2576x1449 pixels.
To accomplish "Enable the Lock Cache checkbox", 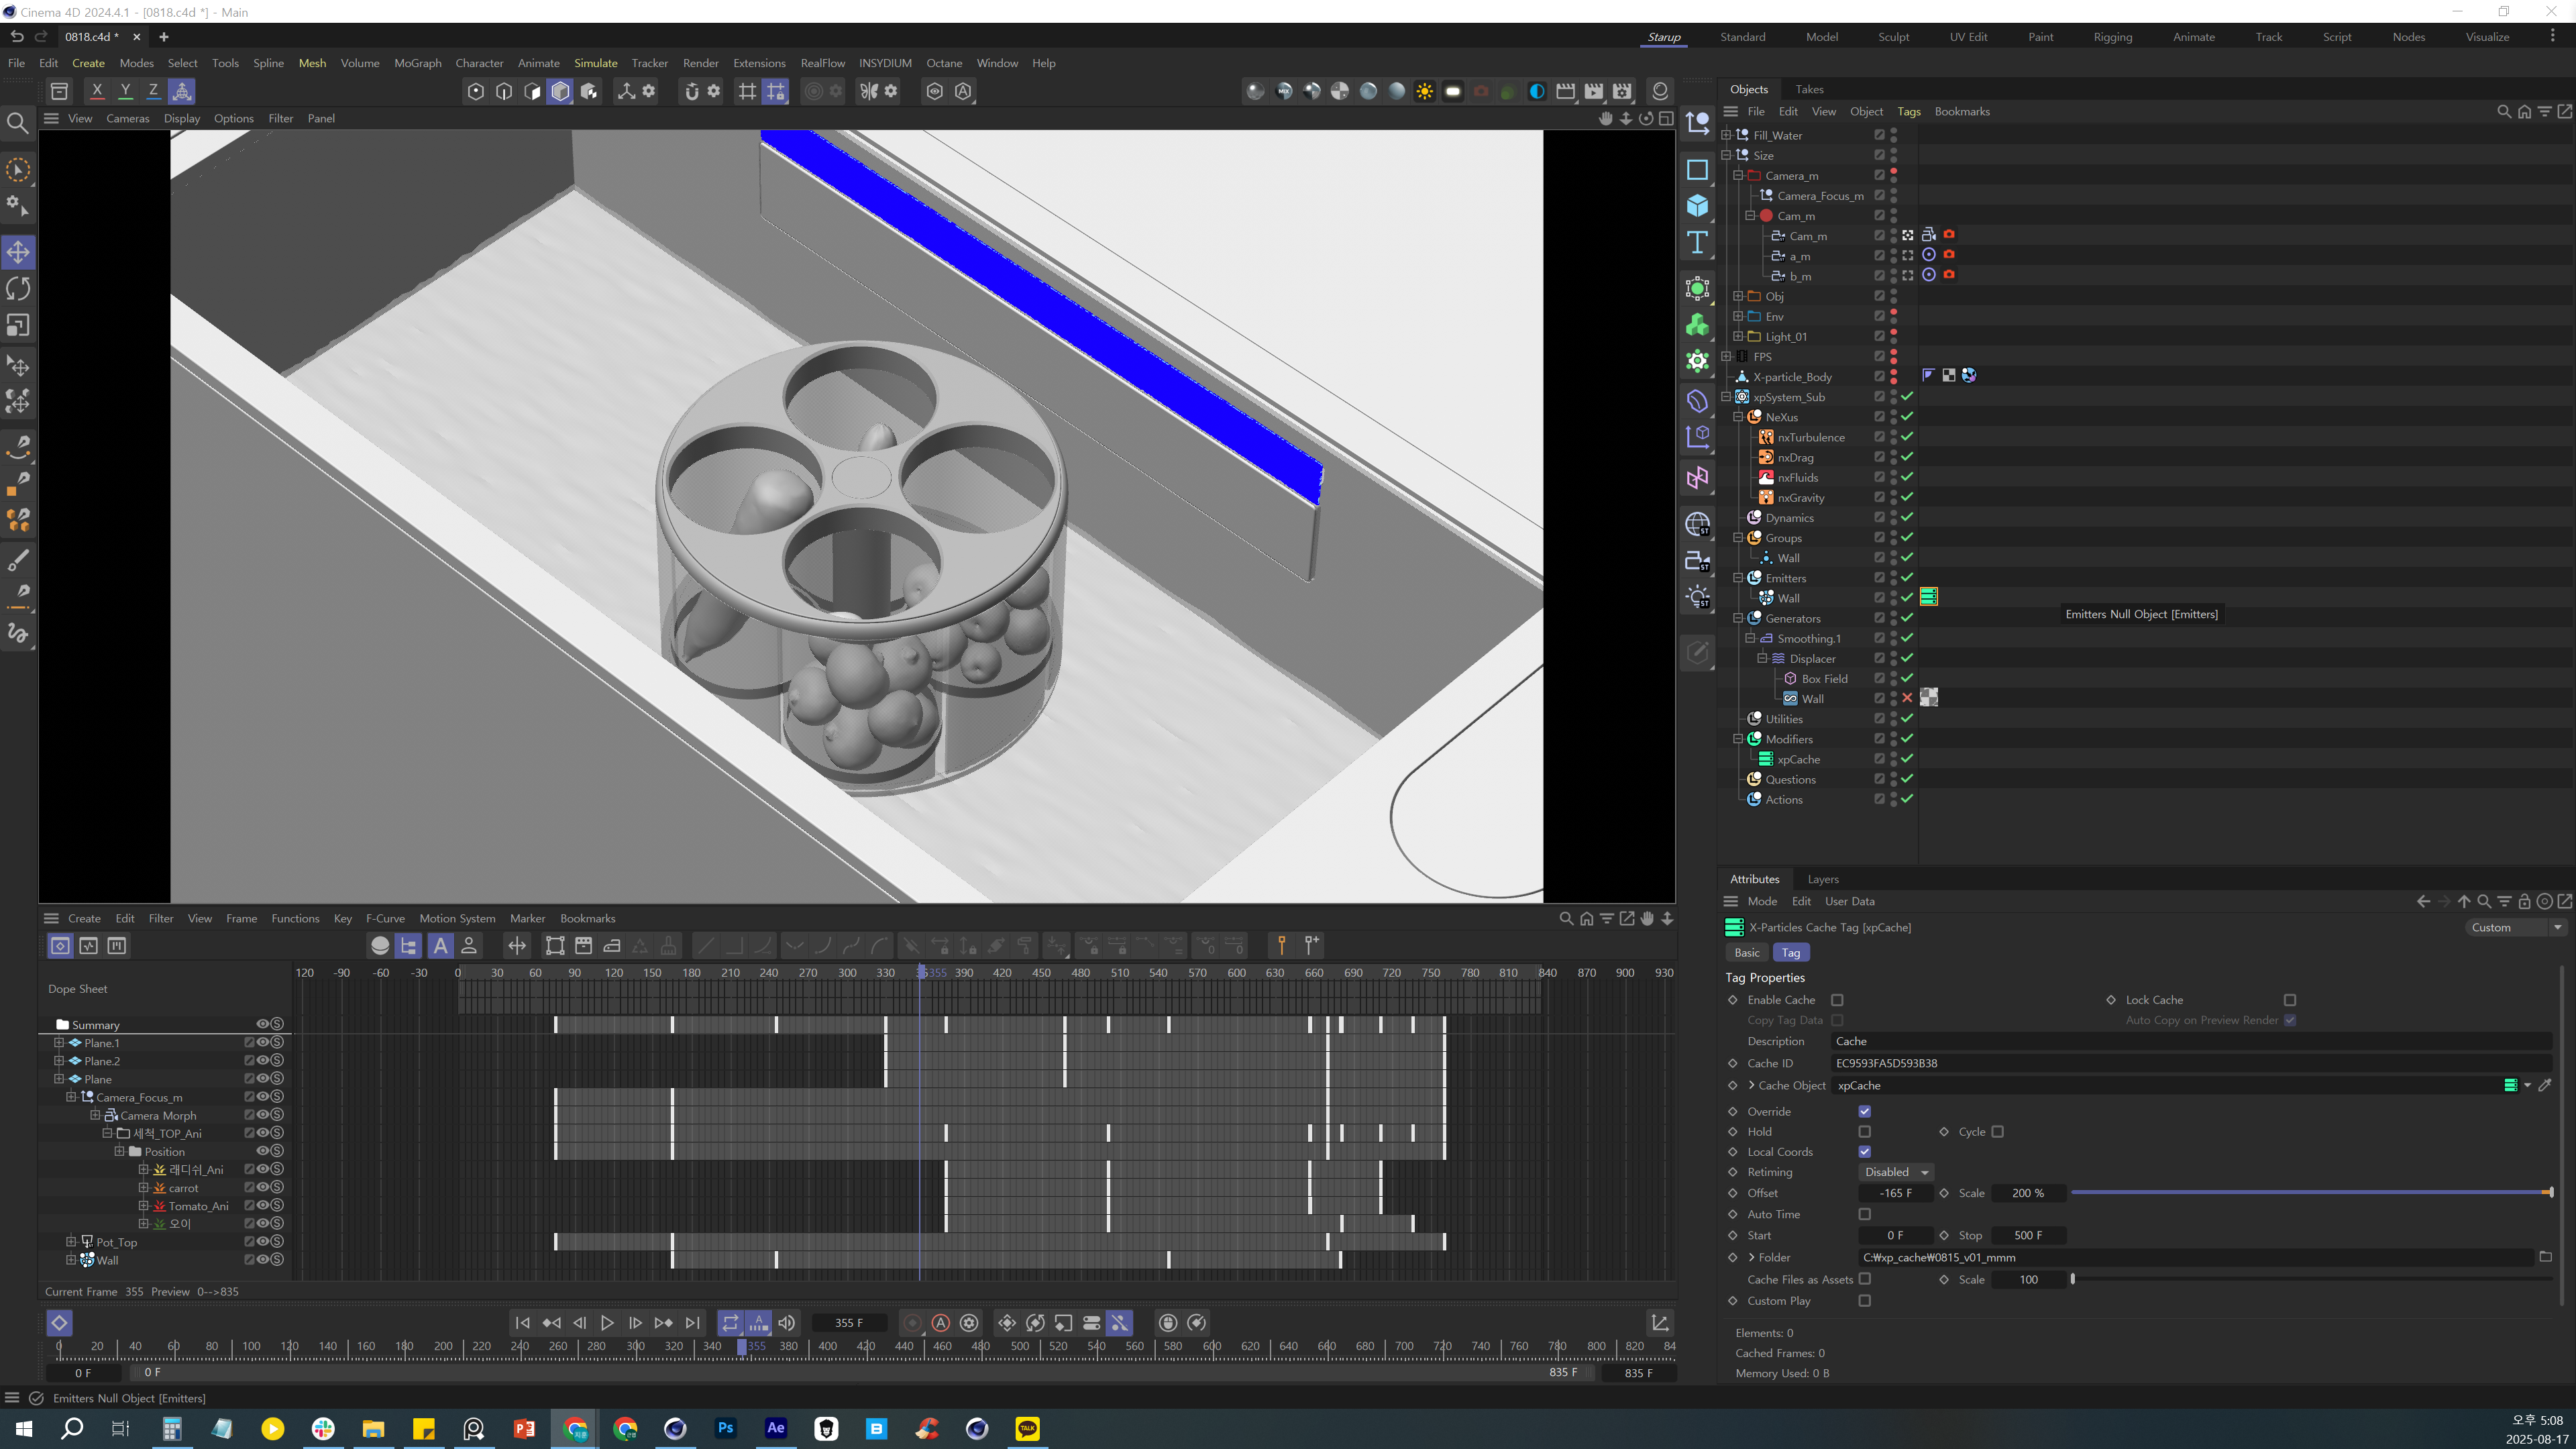I will (2290, 1000).
